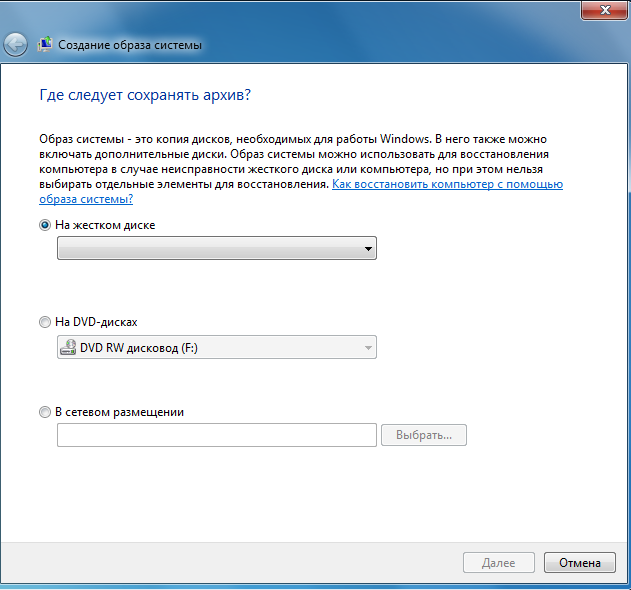This screenshot has width=631, height=590.
Task: Click the heading 'Где следует сохранять архив?'
Action: pos(144,95)
